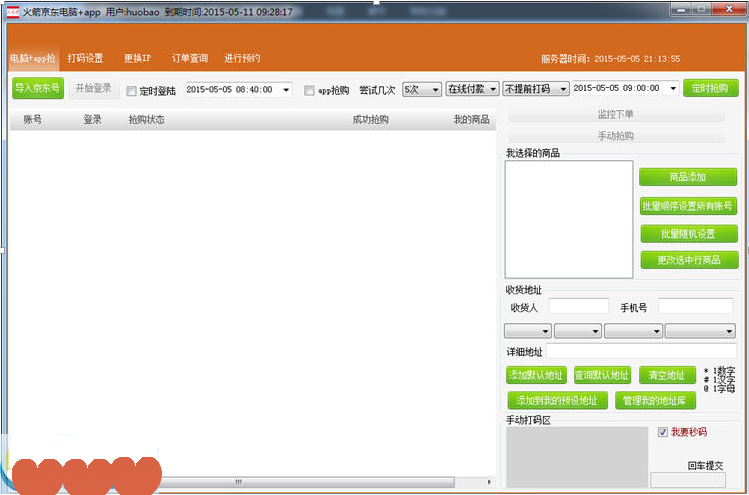Enable the 定时登陆 checkbox
749x495 pixels.
click(131, 91)
